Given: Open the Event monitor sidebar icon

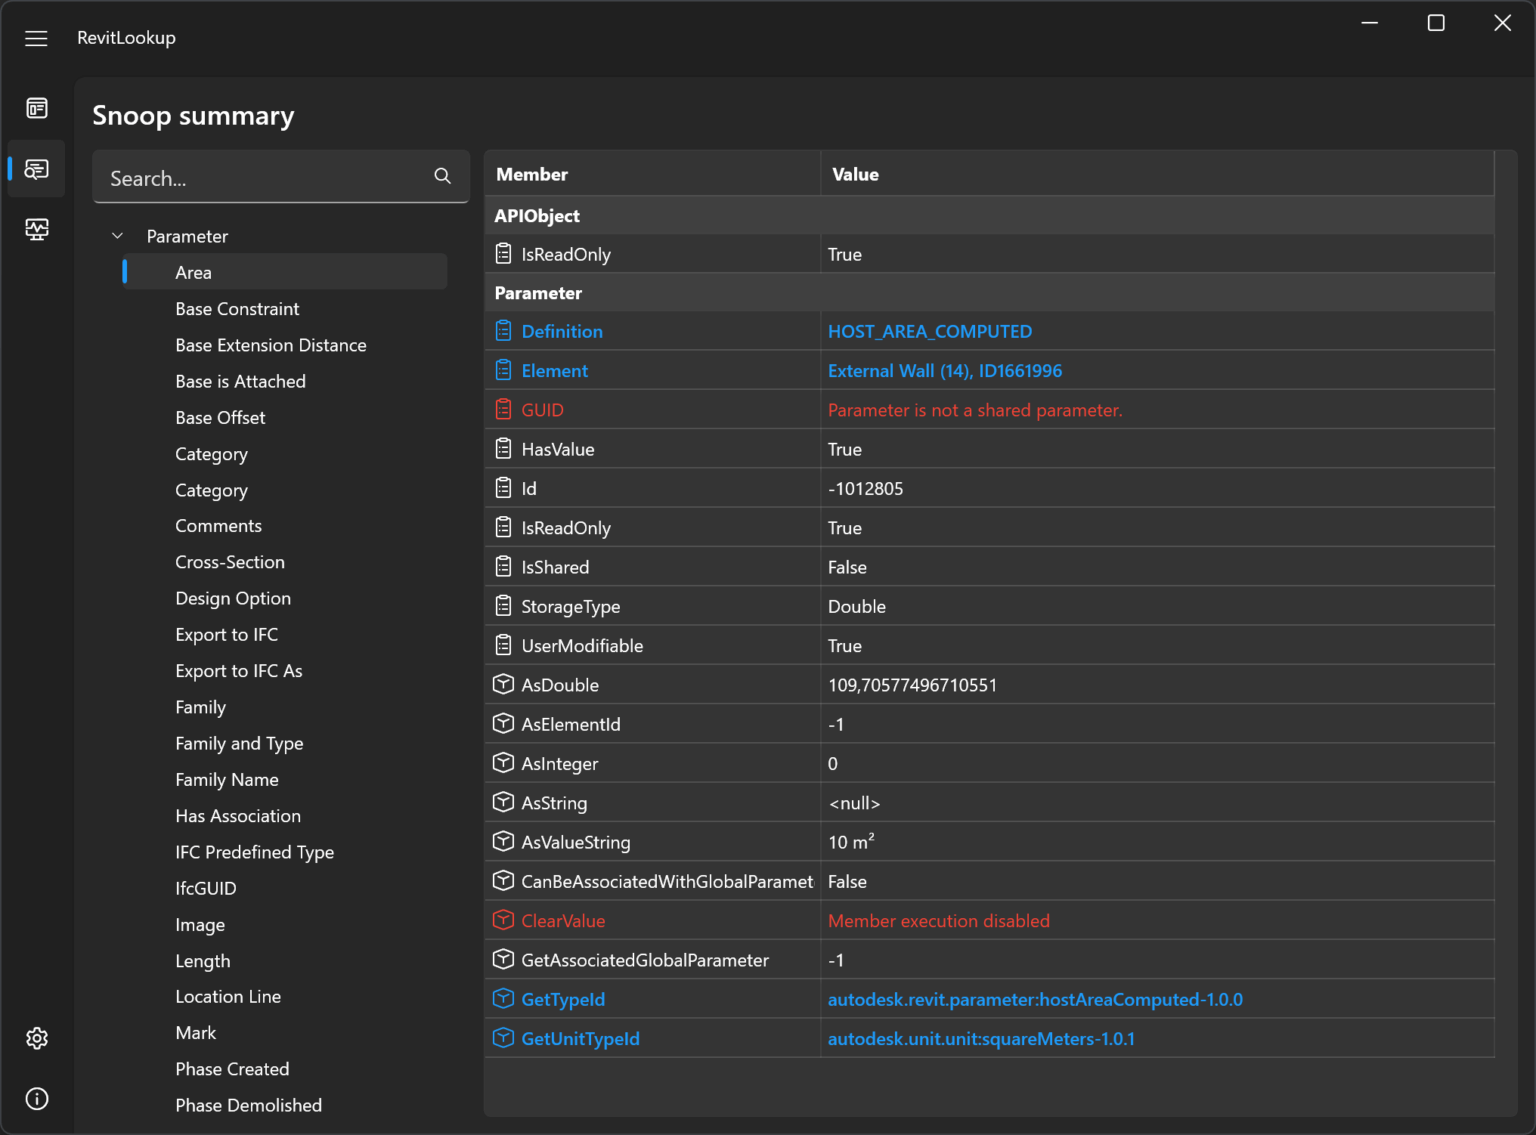Looking at the screenshot, I should tap(37, 229).
